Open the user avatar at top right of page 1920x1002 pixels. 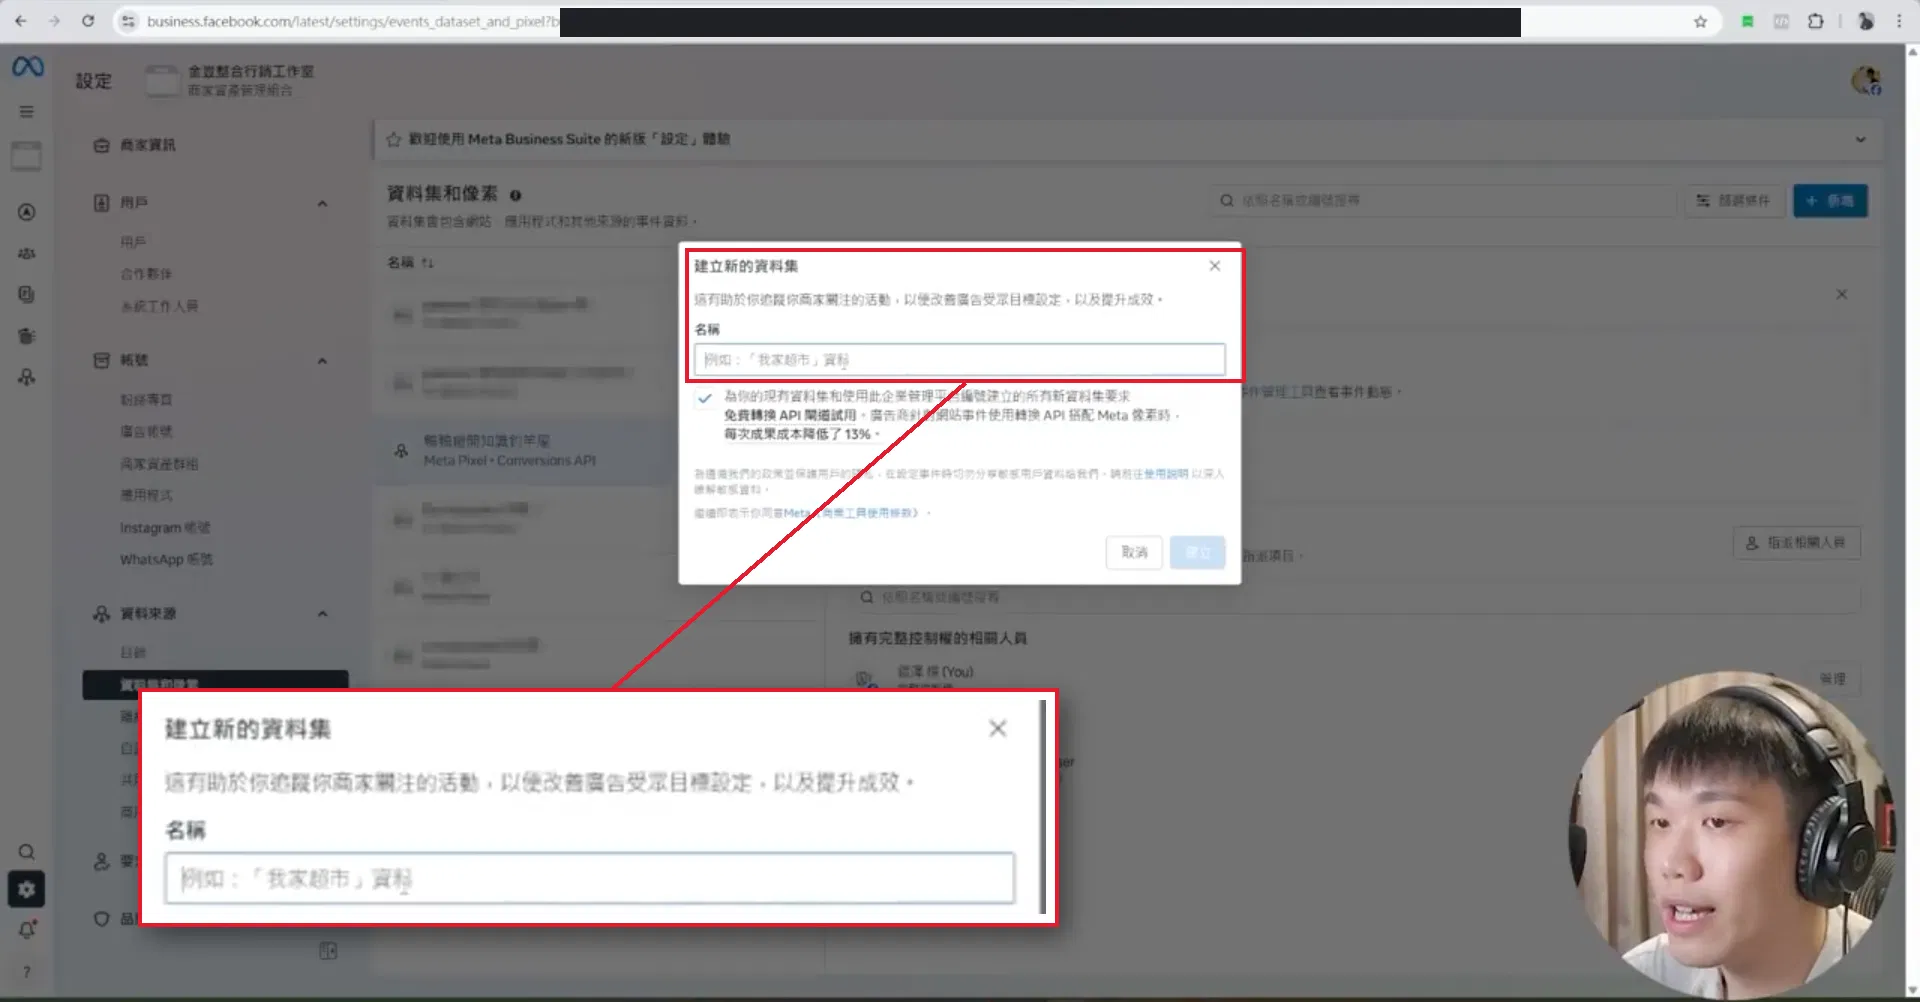coord(1866,81)
